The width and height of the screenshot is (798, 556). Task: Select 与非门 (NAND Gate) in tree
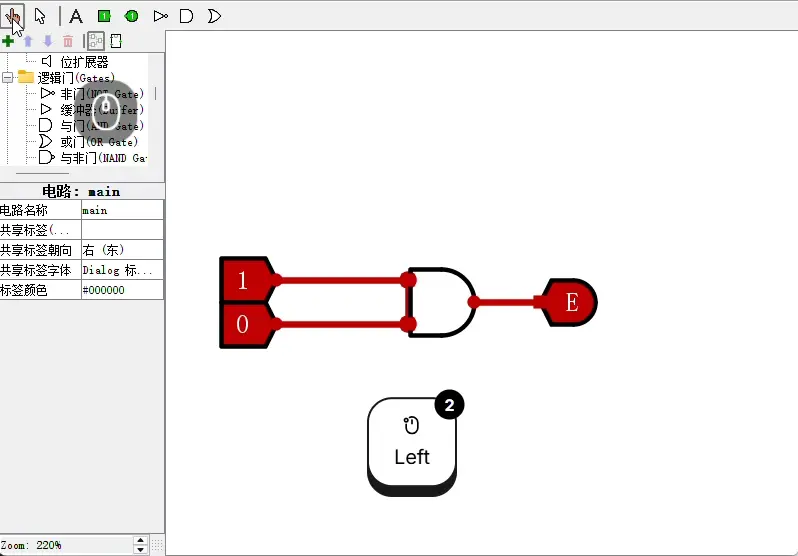(102, 158)
